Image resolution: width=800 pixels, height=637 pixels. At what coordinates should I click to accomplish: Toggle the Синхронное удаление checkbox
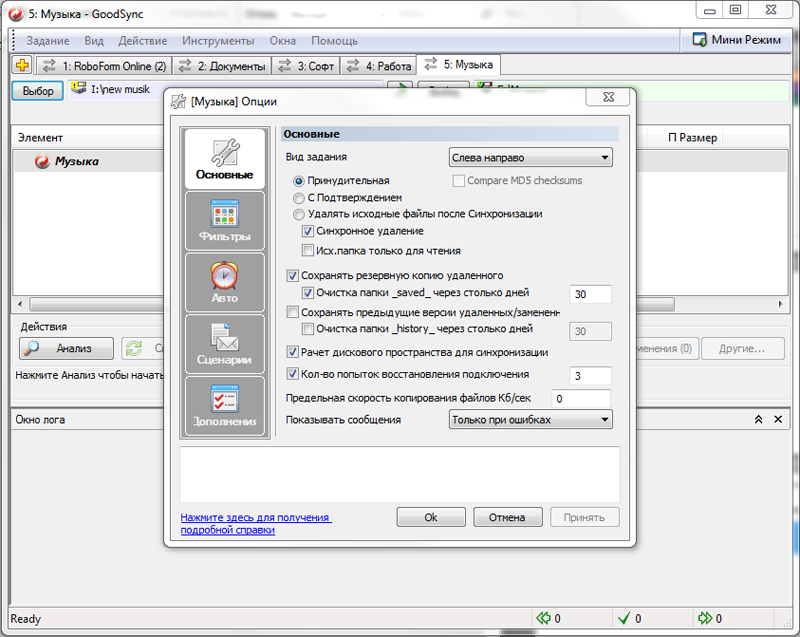click(x=308, y=231)
